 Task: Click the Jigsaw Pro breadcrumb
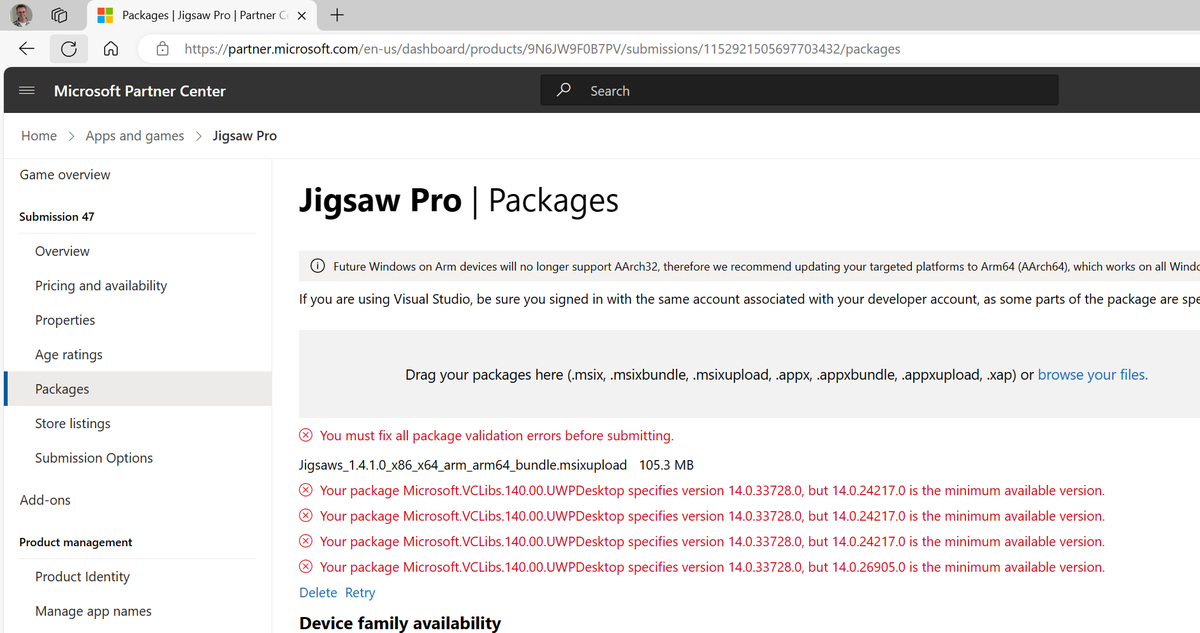tap(245, 136)
